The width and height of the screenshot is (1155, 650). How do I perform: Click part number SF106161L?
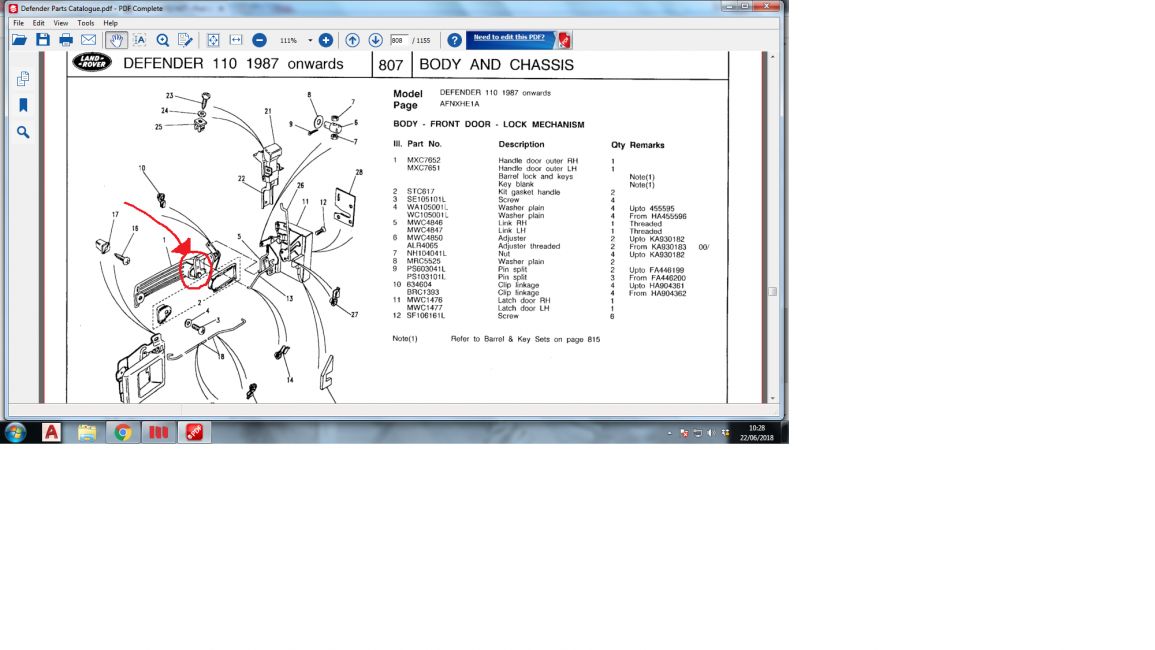[x=426, y=315]
